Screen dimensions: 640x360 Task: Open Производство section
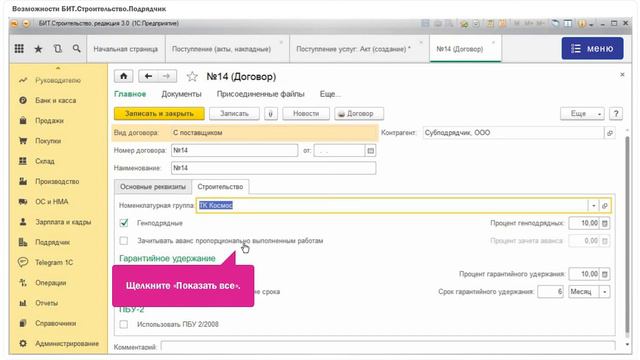pyautogui.click(x=57, y=181)
